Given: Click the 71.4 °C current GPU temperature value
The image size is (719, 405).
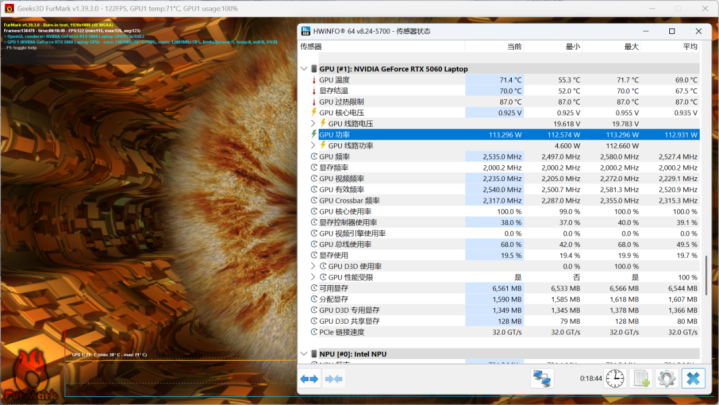Looking at the screenshot, I should 510,80.
